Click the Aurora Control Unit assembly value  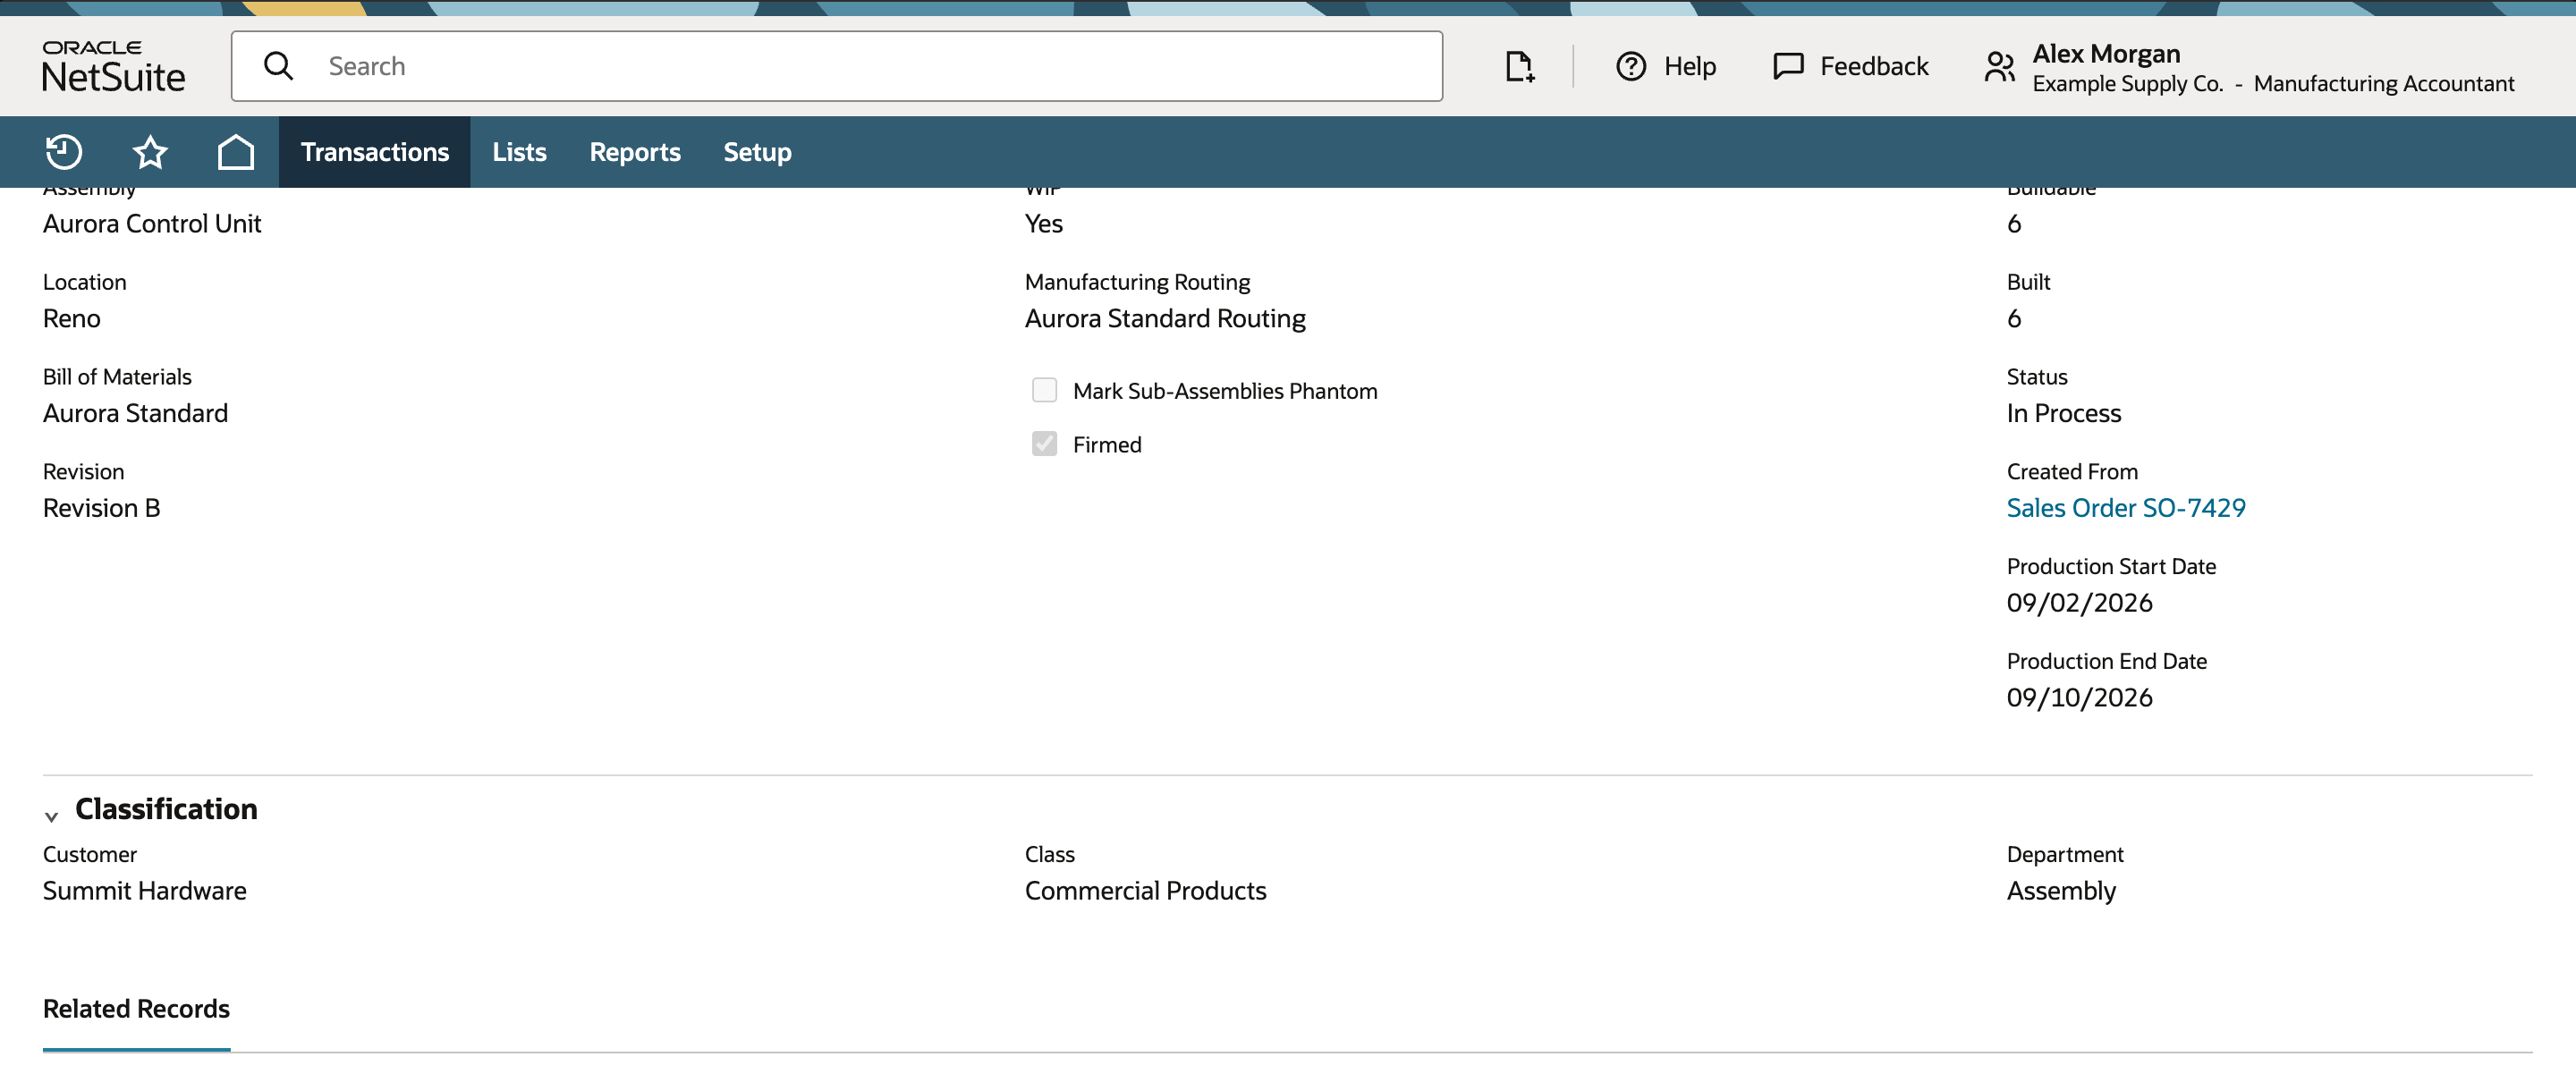pos(152,223)
